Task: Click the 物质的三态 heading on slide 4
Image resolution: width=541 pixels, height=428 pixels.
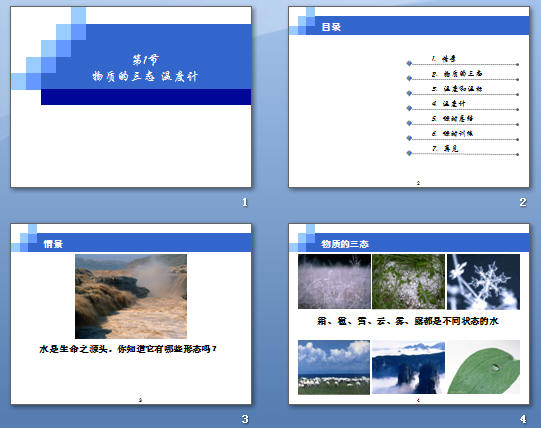Action: click(345, 244)
